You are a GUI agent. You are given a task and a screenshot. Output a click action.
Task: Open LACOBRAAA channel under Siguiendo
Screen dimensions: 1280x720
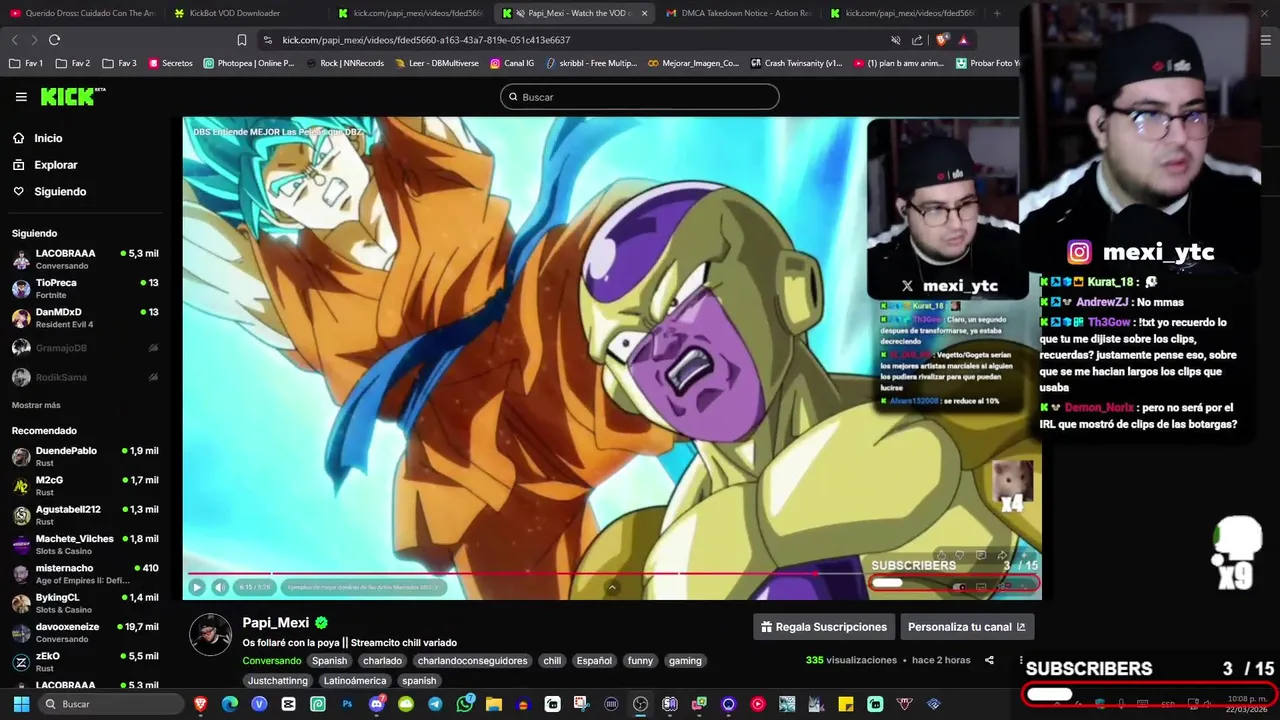[x=85, y=259]
